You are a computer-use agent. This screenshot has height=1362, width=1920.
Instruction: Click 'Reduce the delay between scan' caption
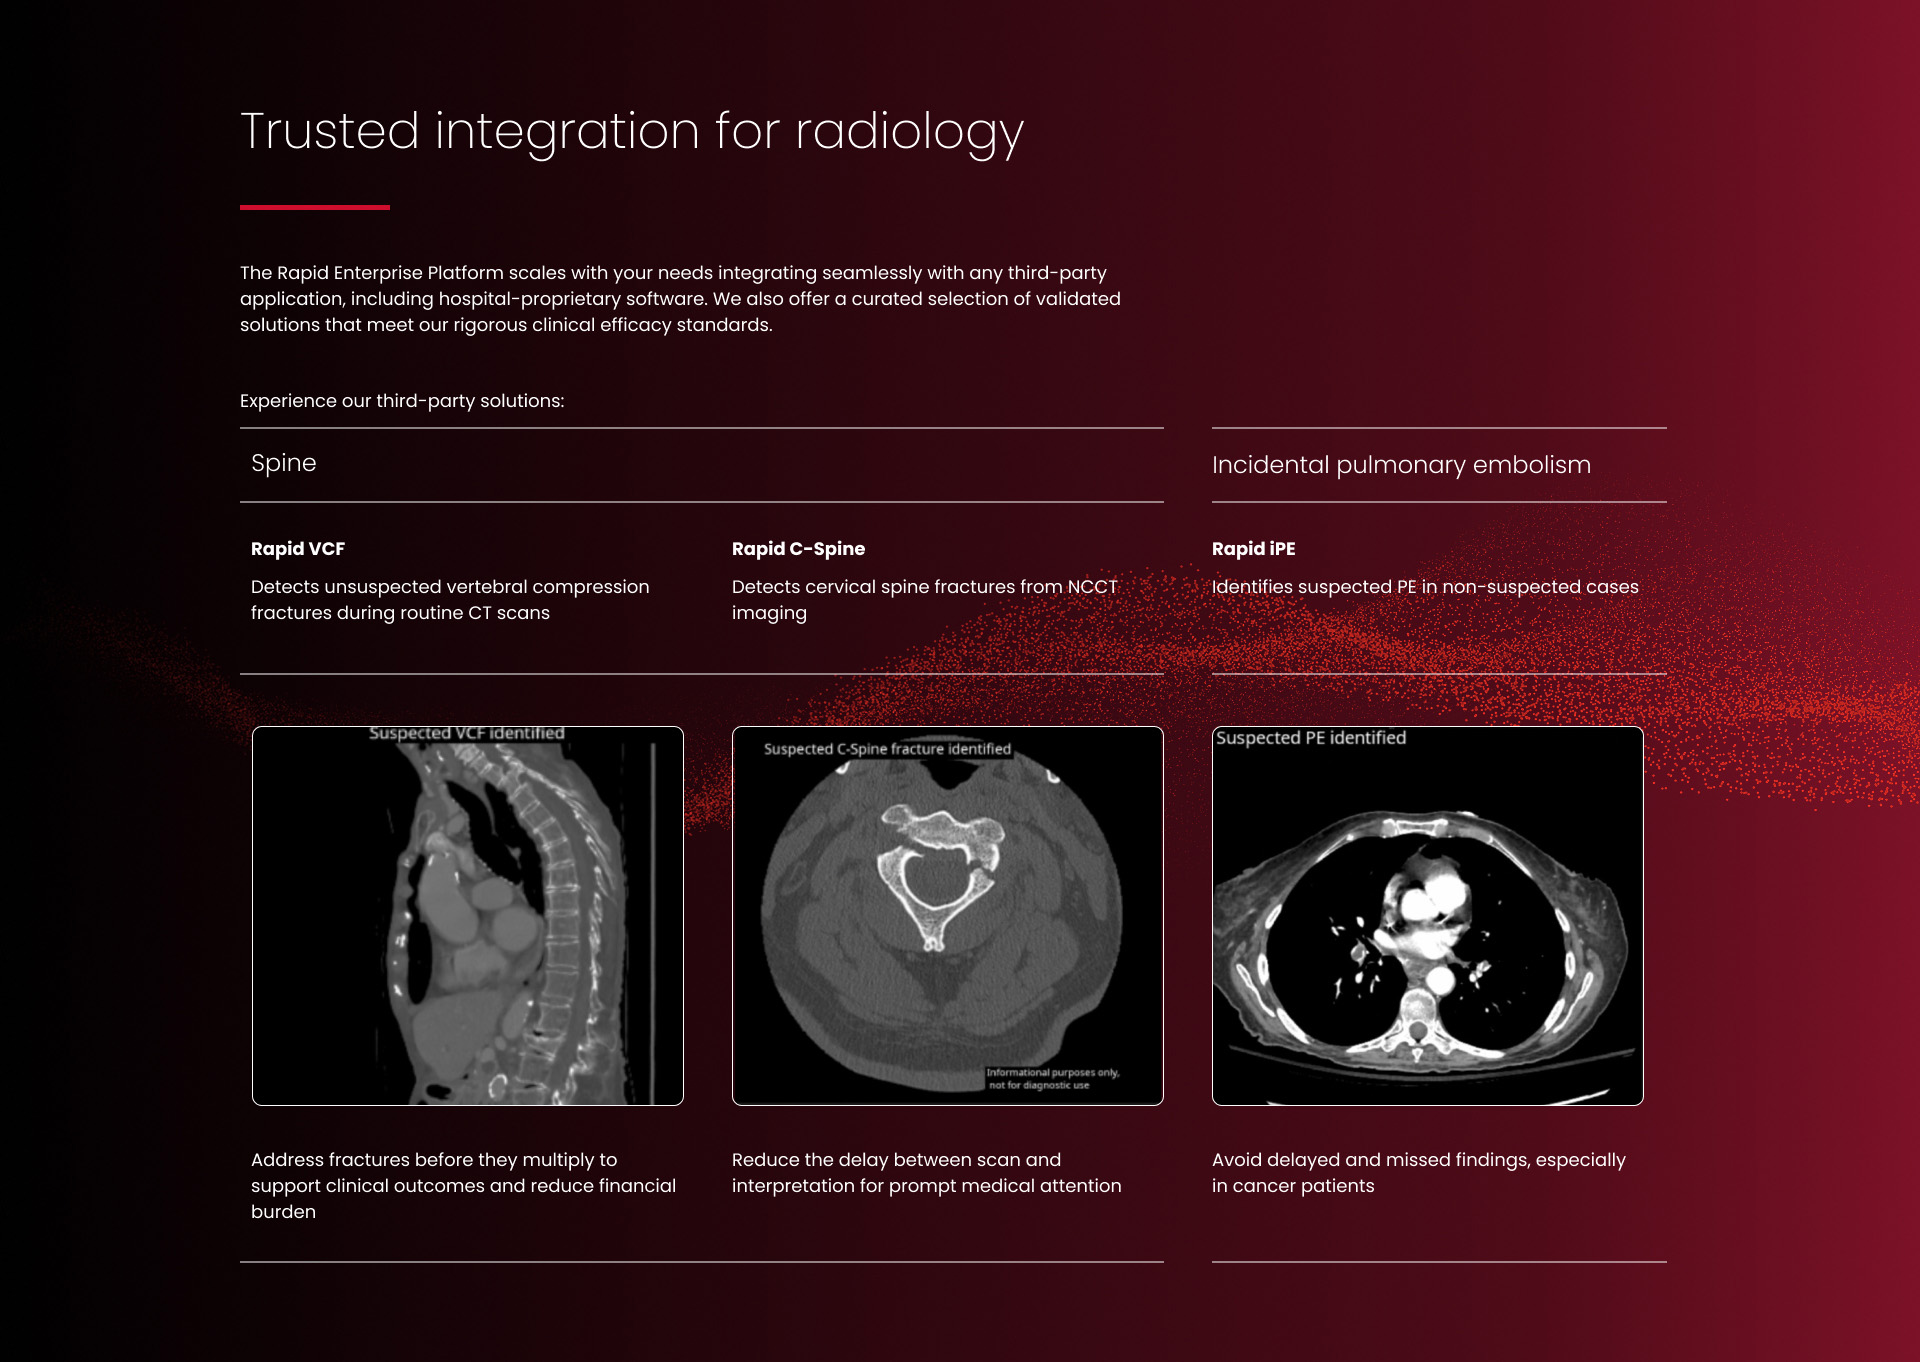(x=927, y=1173)
